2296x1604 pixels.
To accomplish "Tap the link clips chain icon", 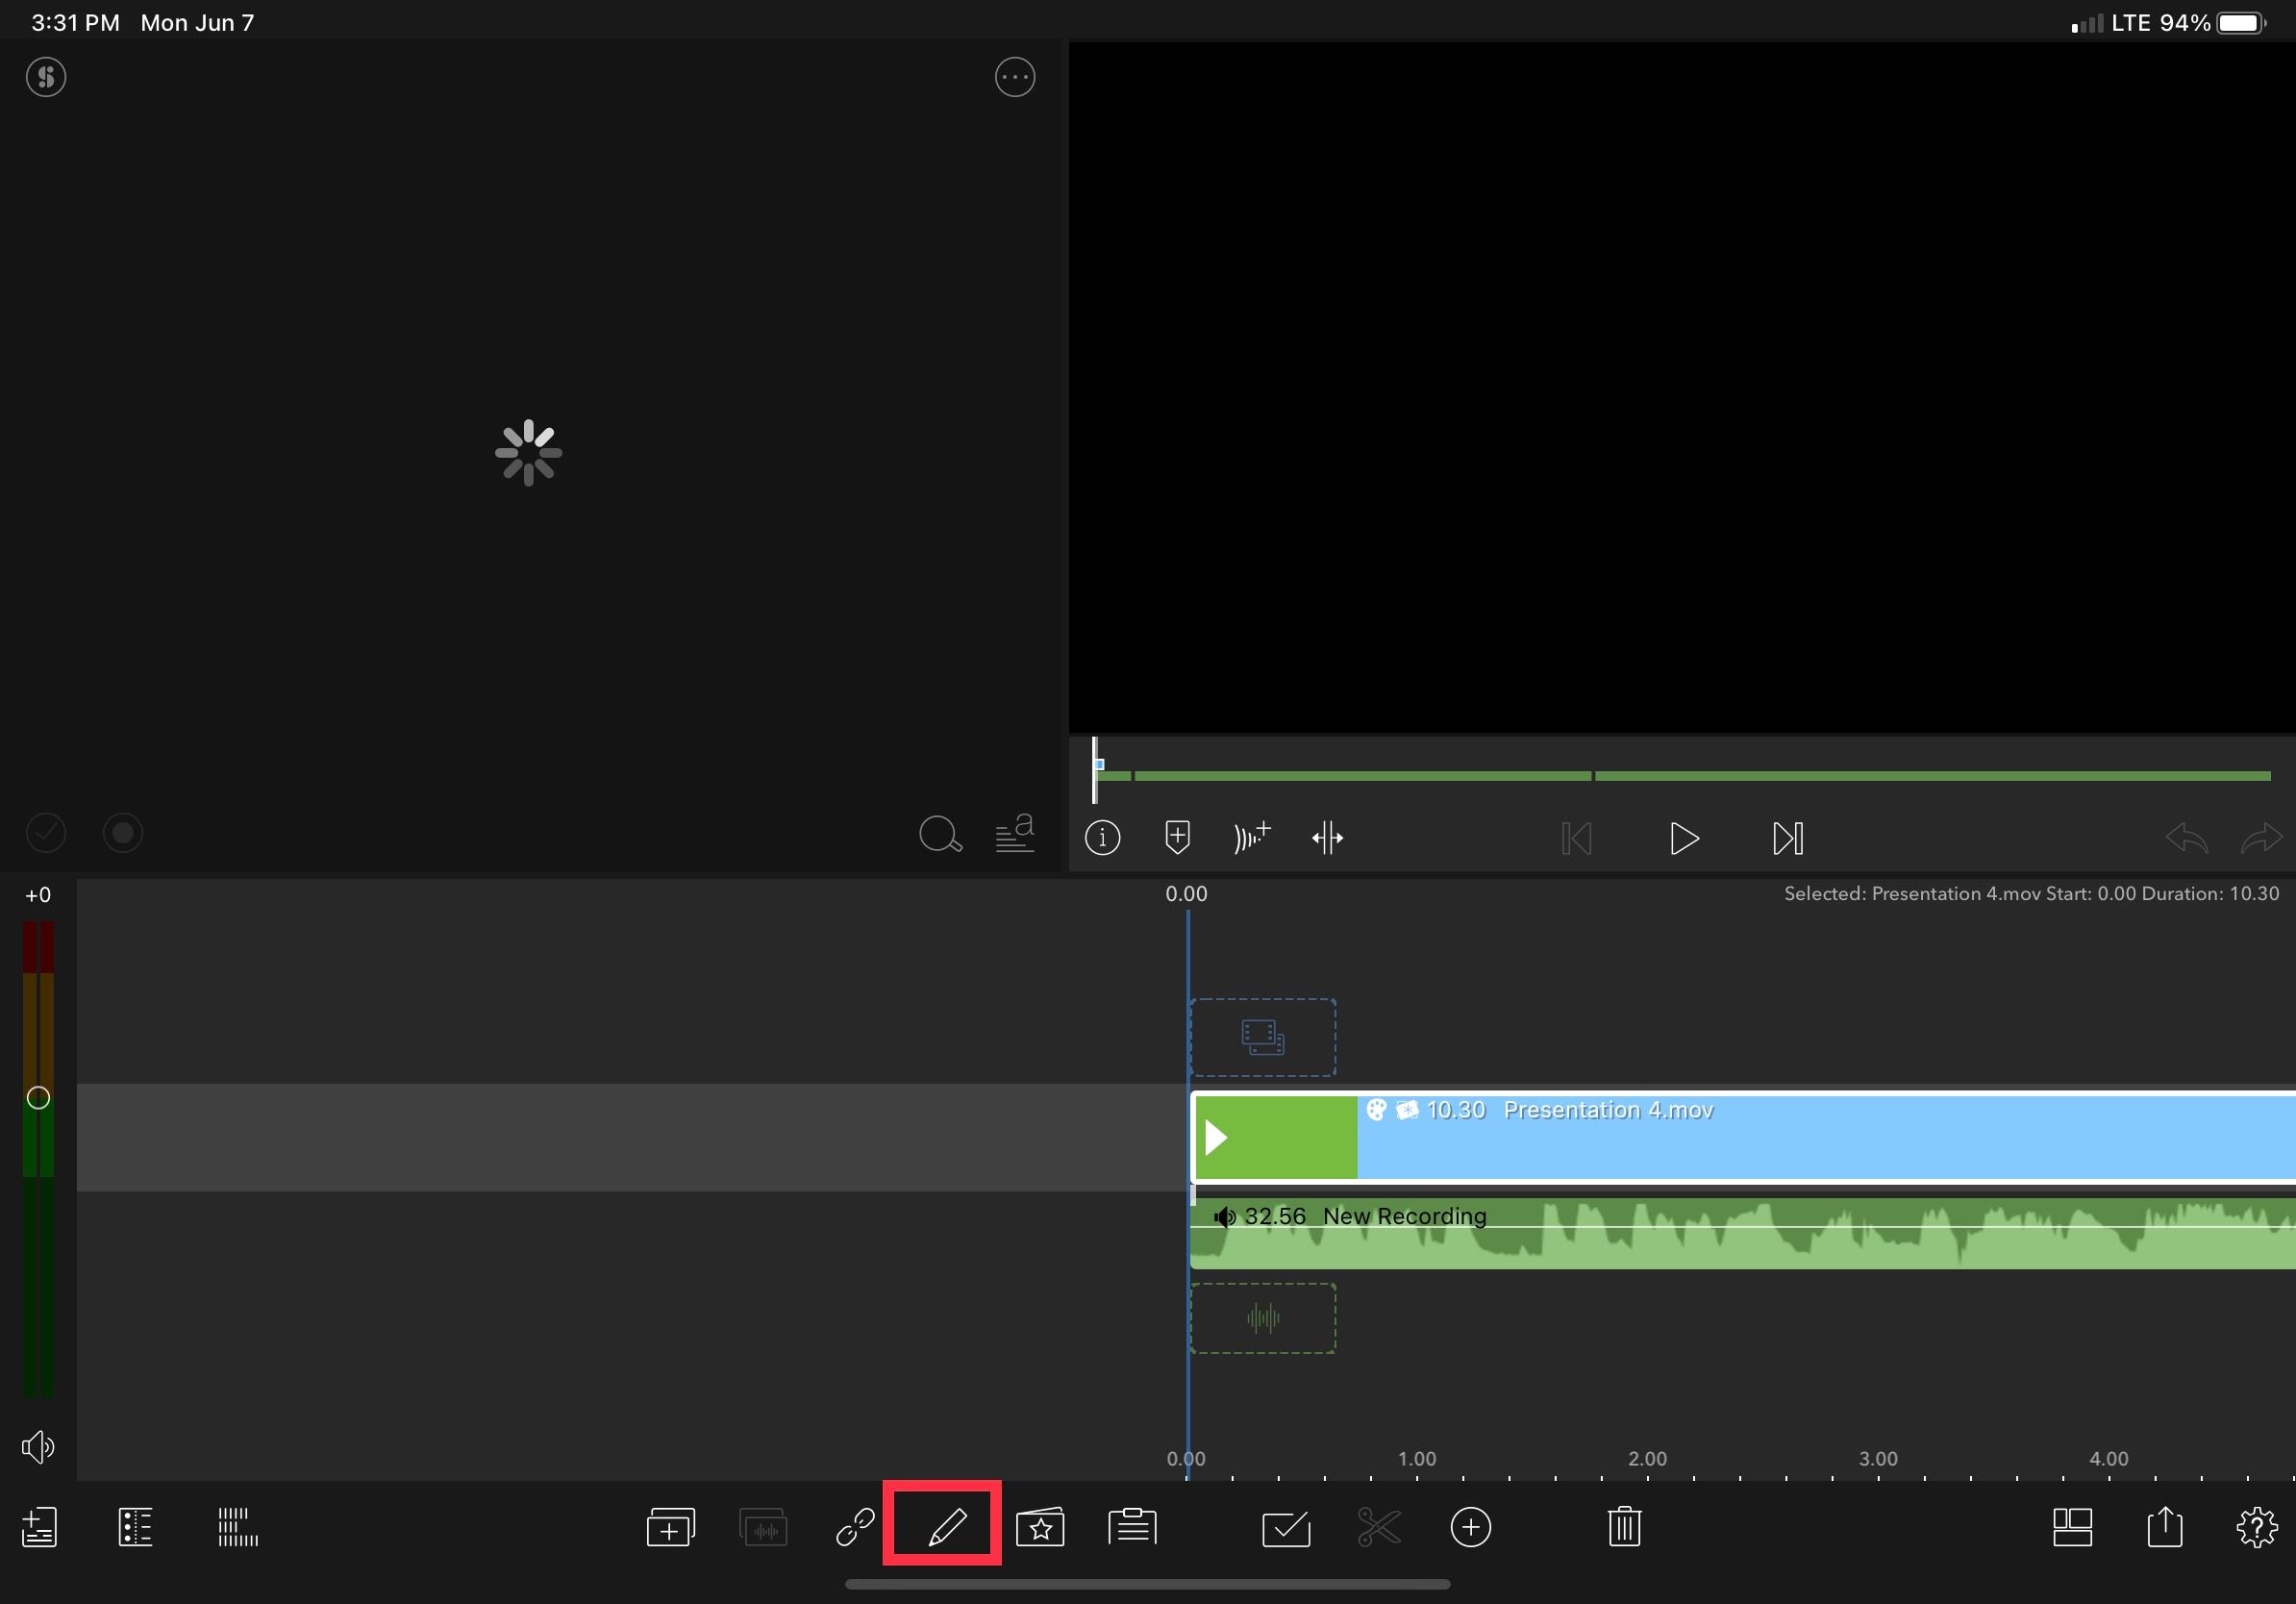I will tap(855, 1527).
